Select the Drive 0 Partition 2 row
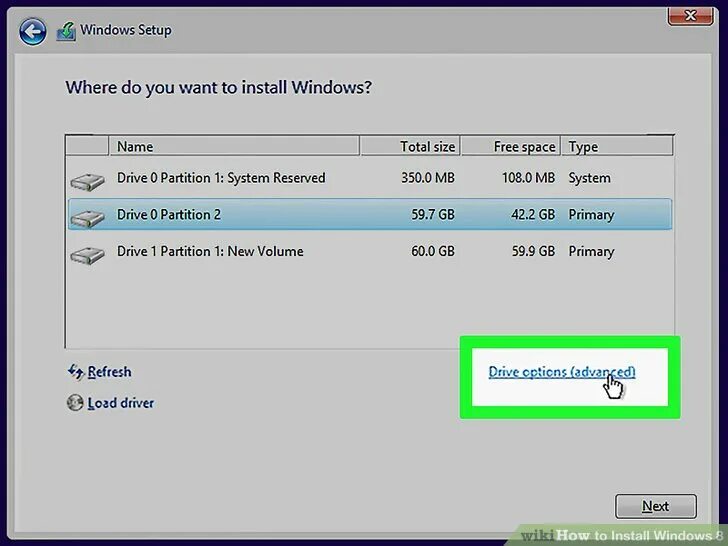This screenshot has width=728, height=546. (x=370, y=214)
